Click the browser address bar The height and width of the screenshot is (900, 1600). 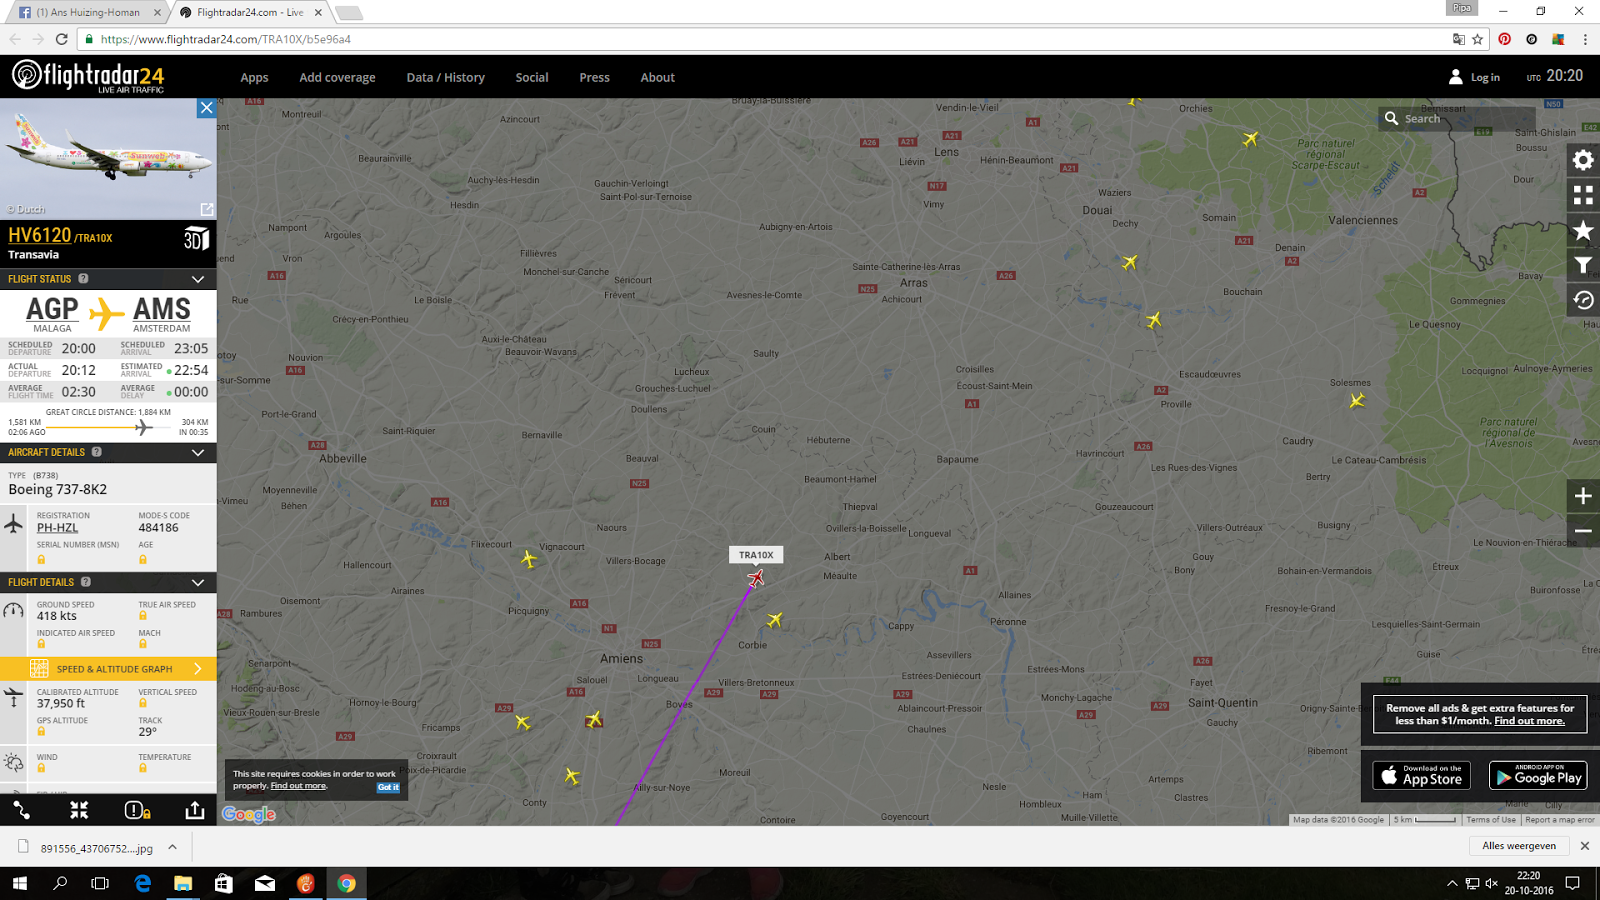pos(770,40)
